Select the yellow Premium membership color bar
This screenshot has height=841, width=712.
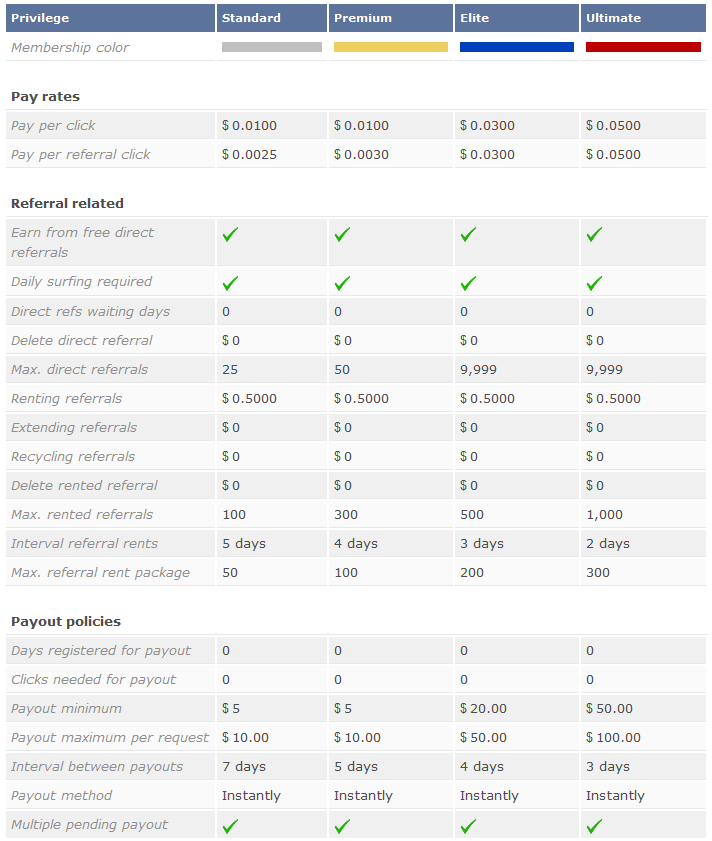391,47
